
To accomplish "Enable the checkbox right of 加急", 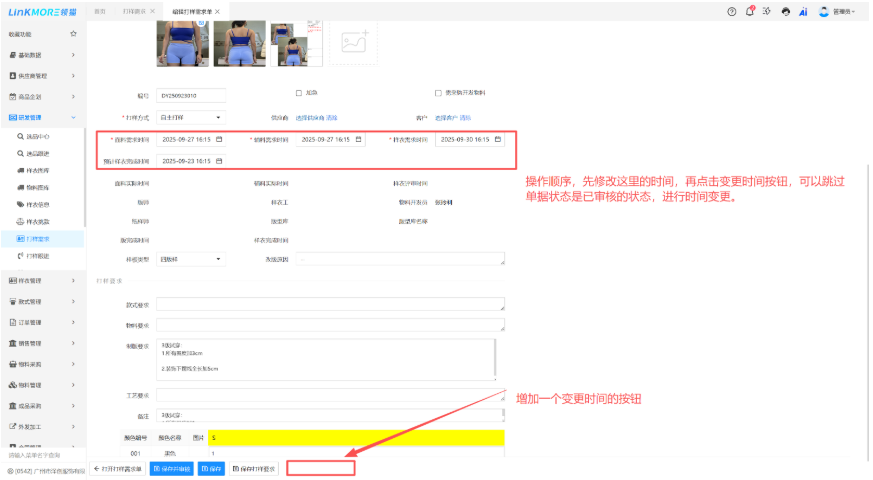I will click(438, 93).
